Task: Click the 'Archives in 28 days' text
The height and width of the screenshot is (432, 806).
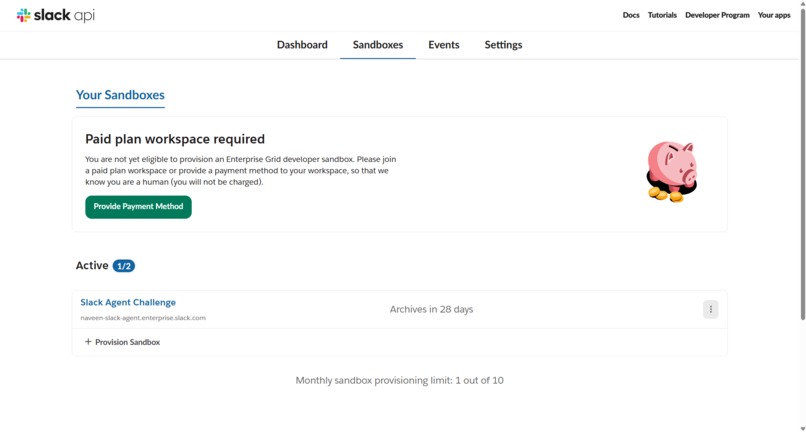Action: (x=431, y=310)
